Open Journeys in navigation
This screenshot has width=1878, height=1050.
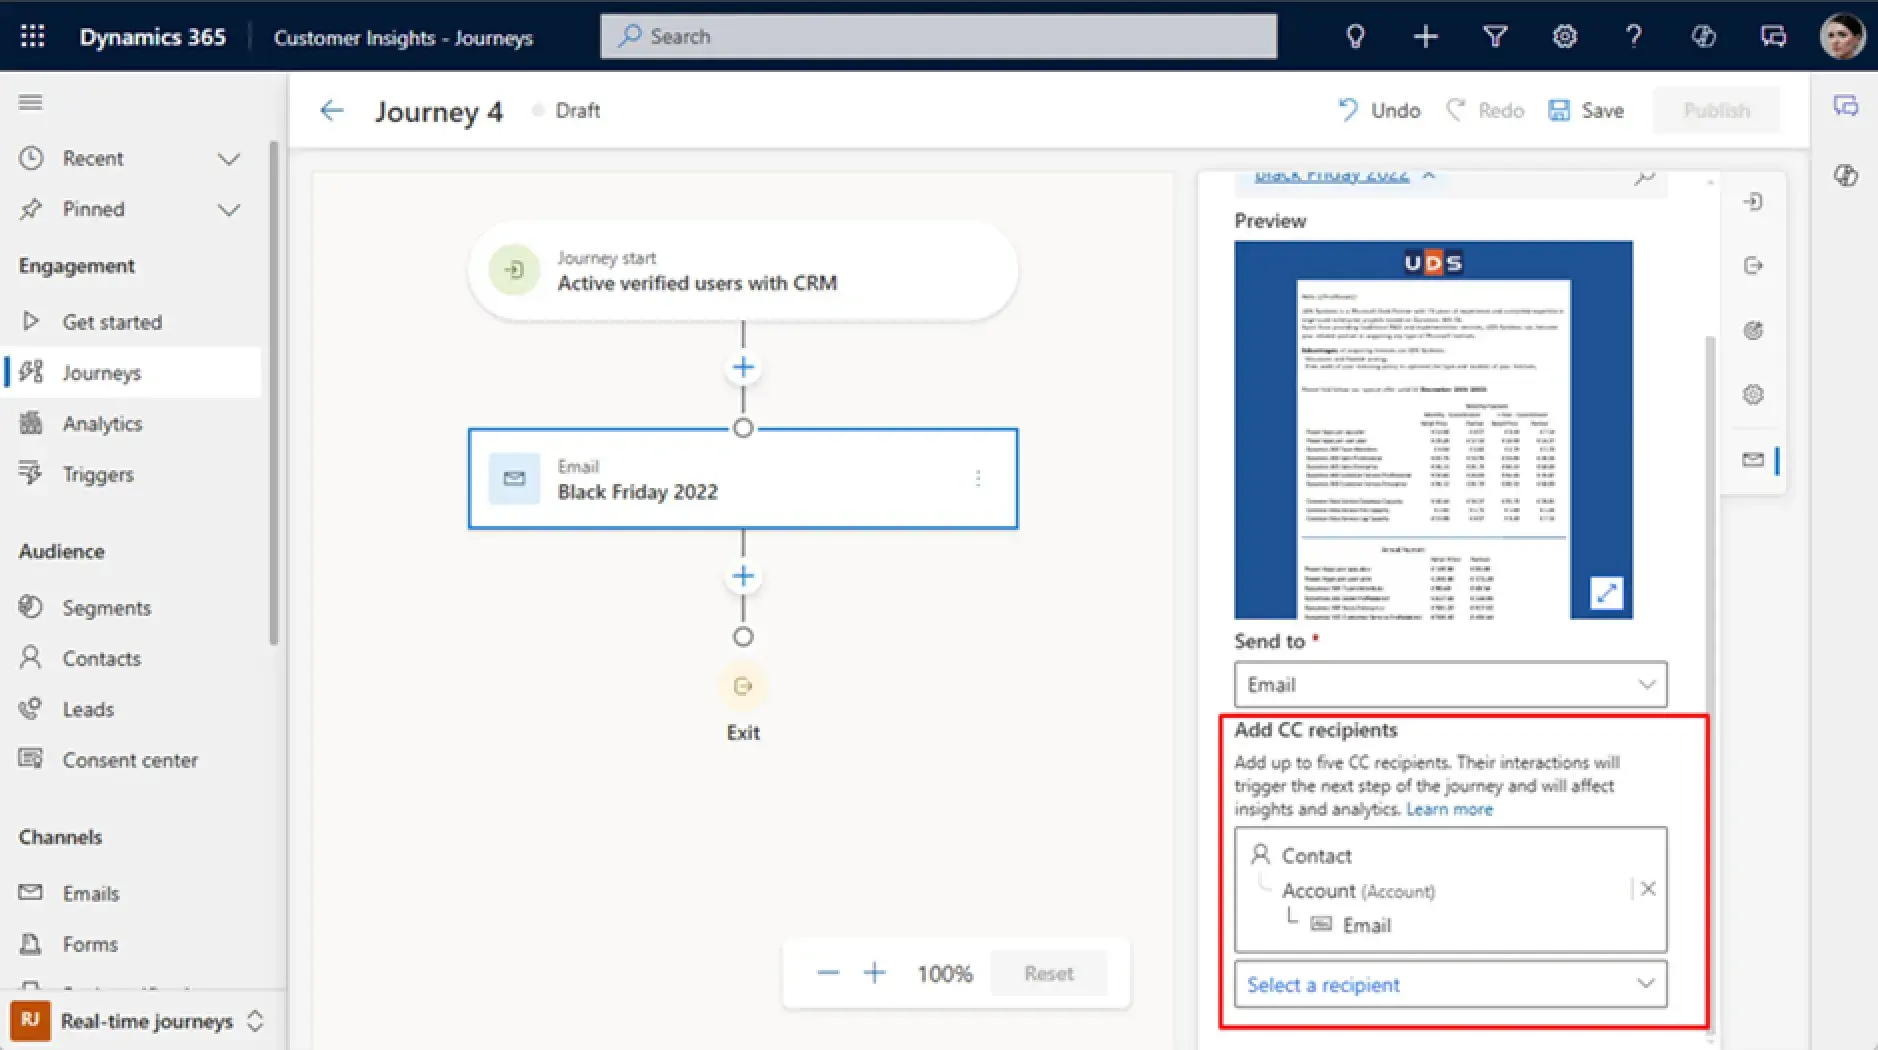pyautogui.click(x=131, y=373)
